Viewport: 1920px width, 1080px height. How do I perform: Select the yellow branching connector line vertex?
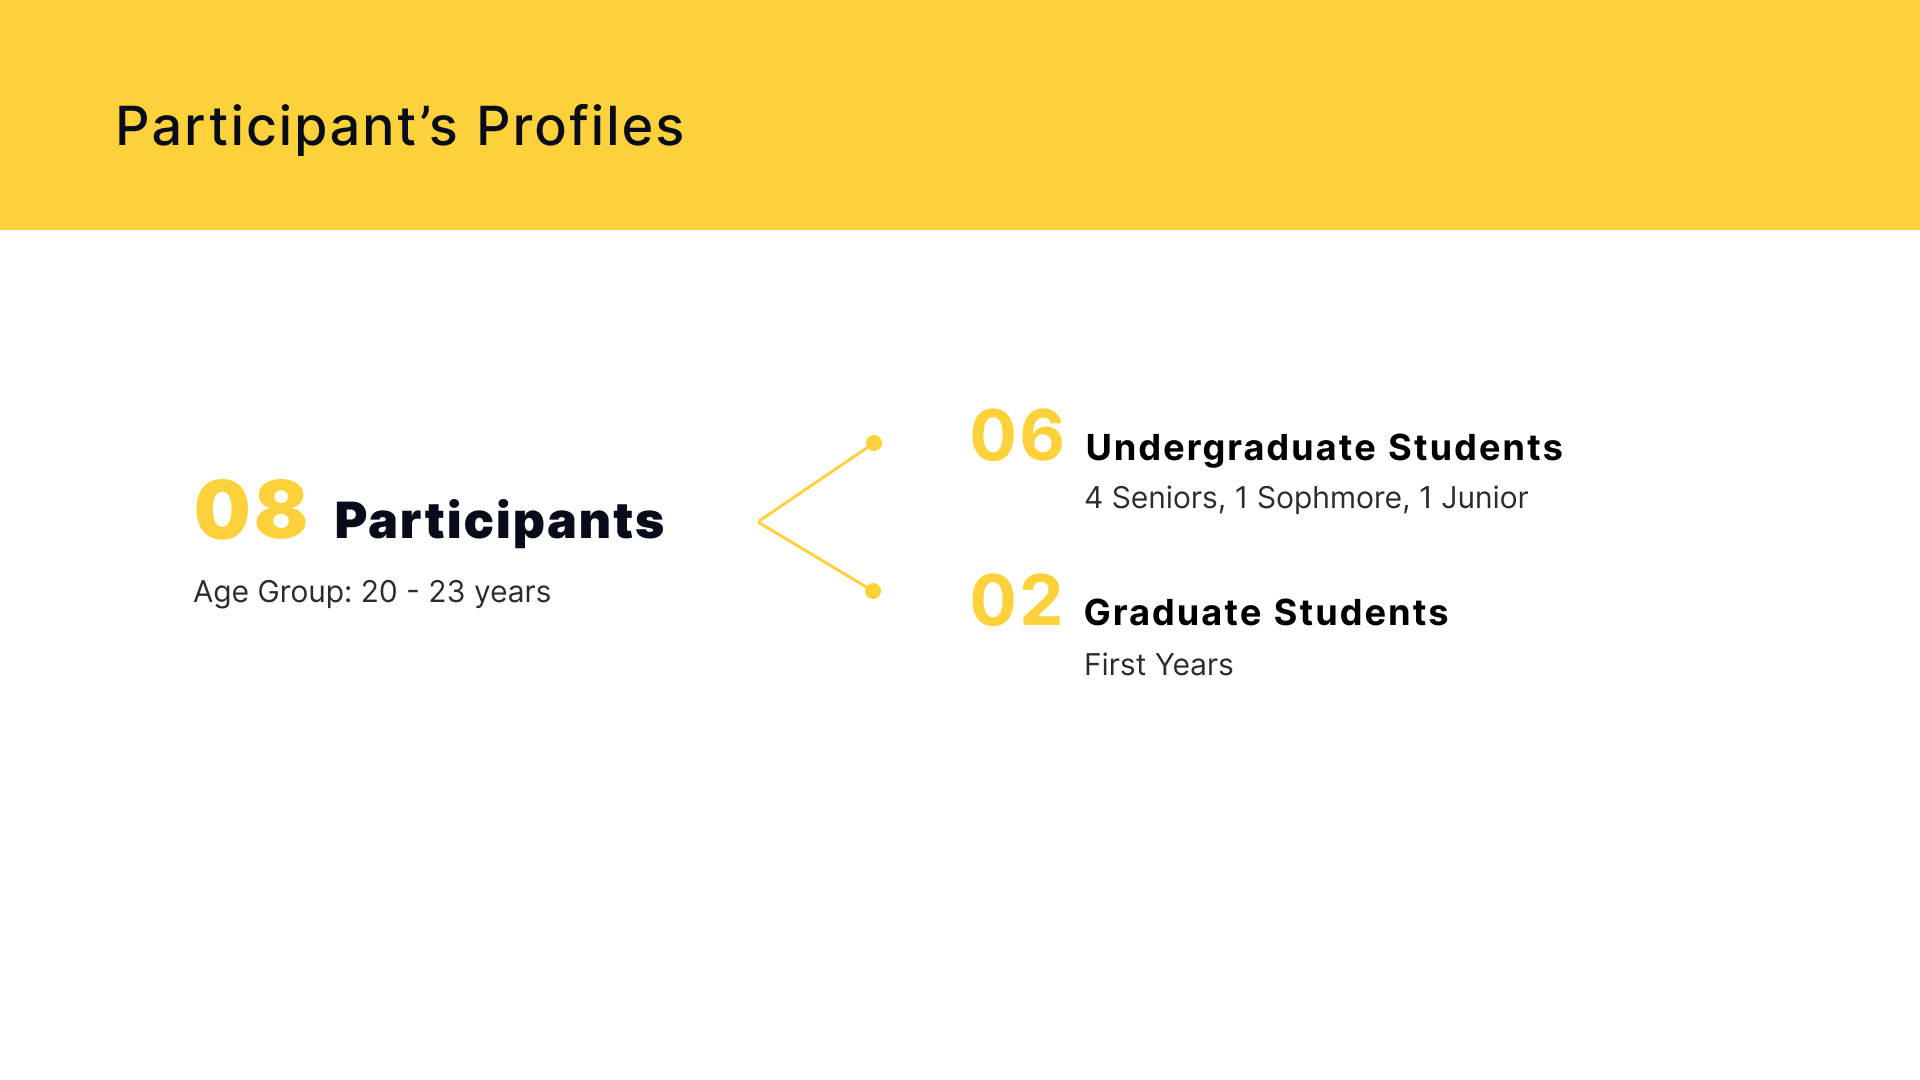760,522
